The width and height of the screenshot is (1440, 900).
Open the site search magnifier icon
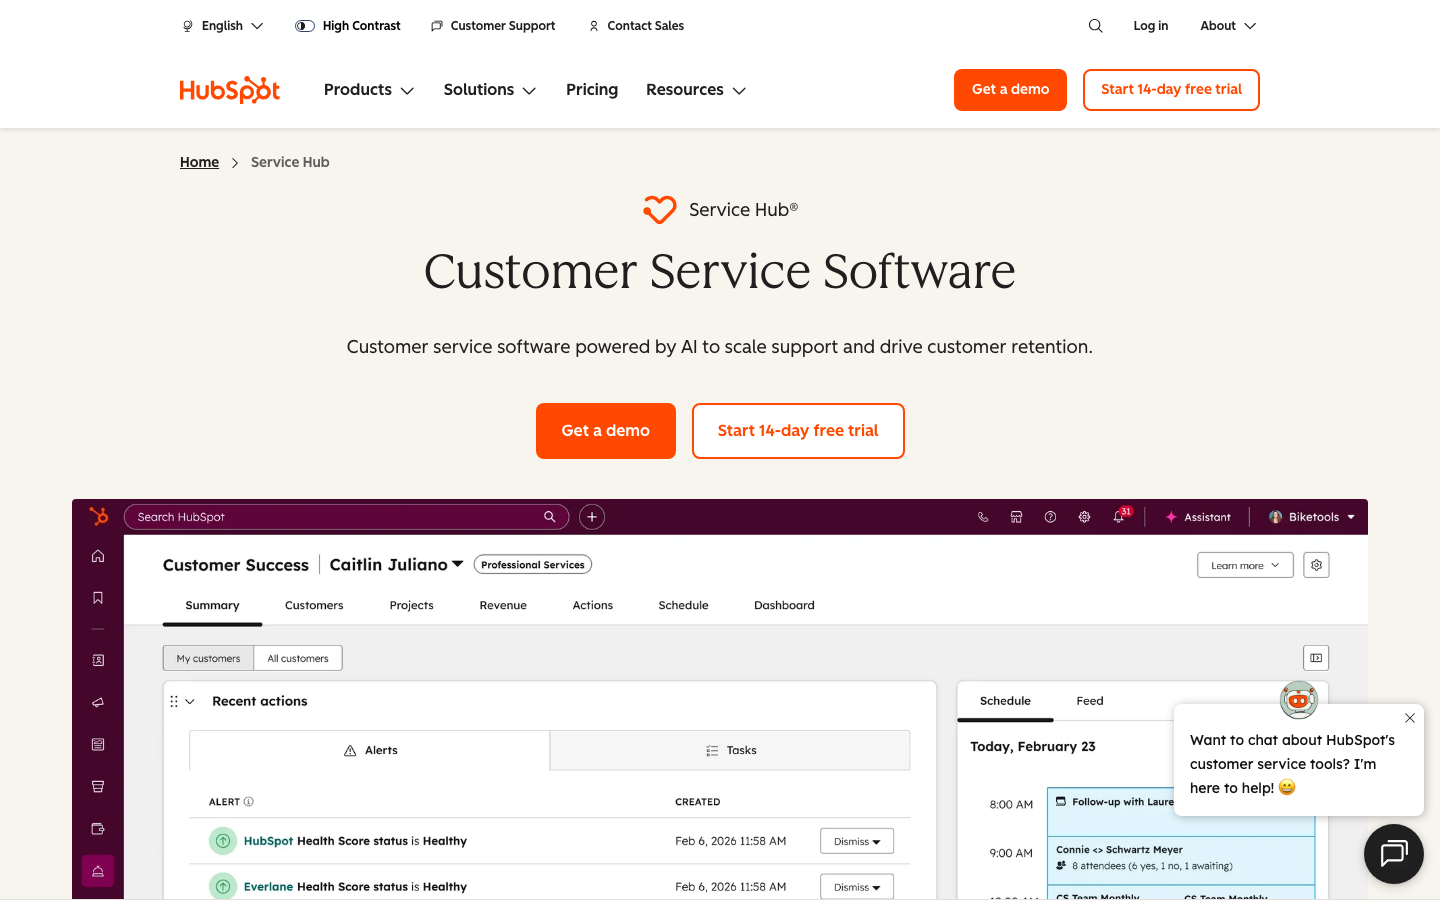(x=1095, y=26)
